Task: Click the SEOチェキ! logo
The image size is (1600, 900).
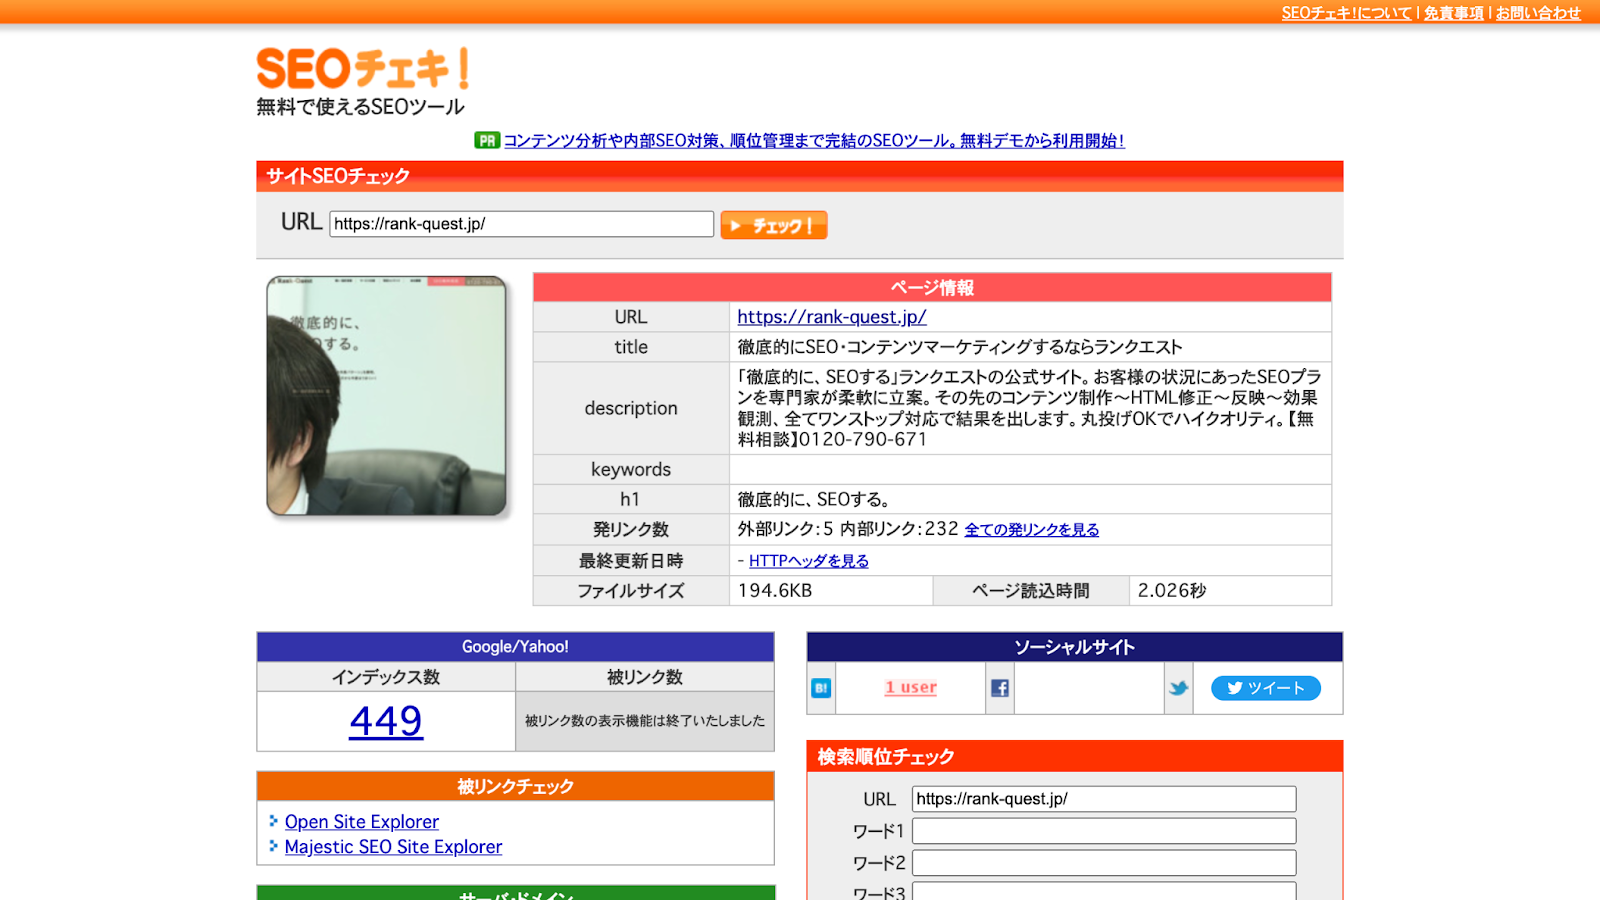Action: point(362,69)
